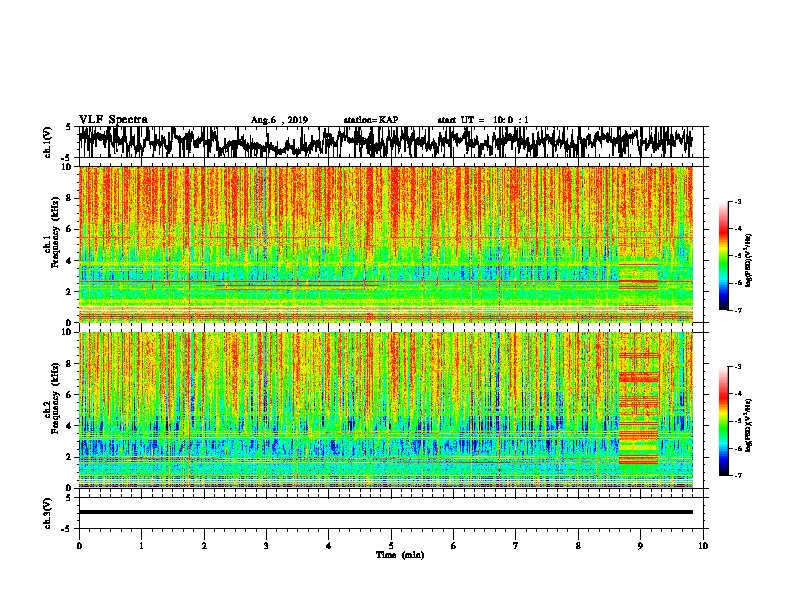Screen dimensions: 792x612
Task: Click time axis tick label "1"
Action: tap(141, 546)
